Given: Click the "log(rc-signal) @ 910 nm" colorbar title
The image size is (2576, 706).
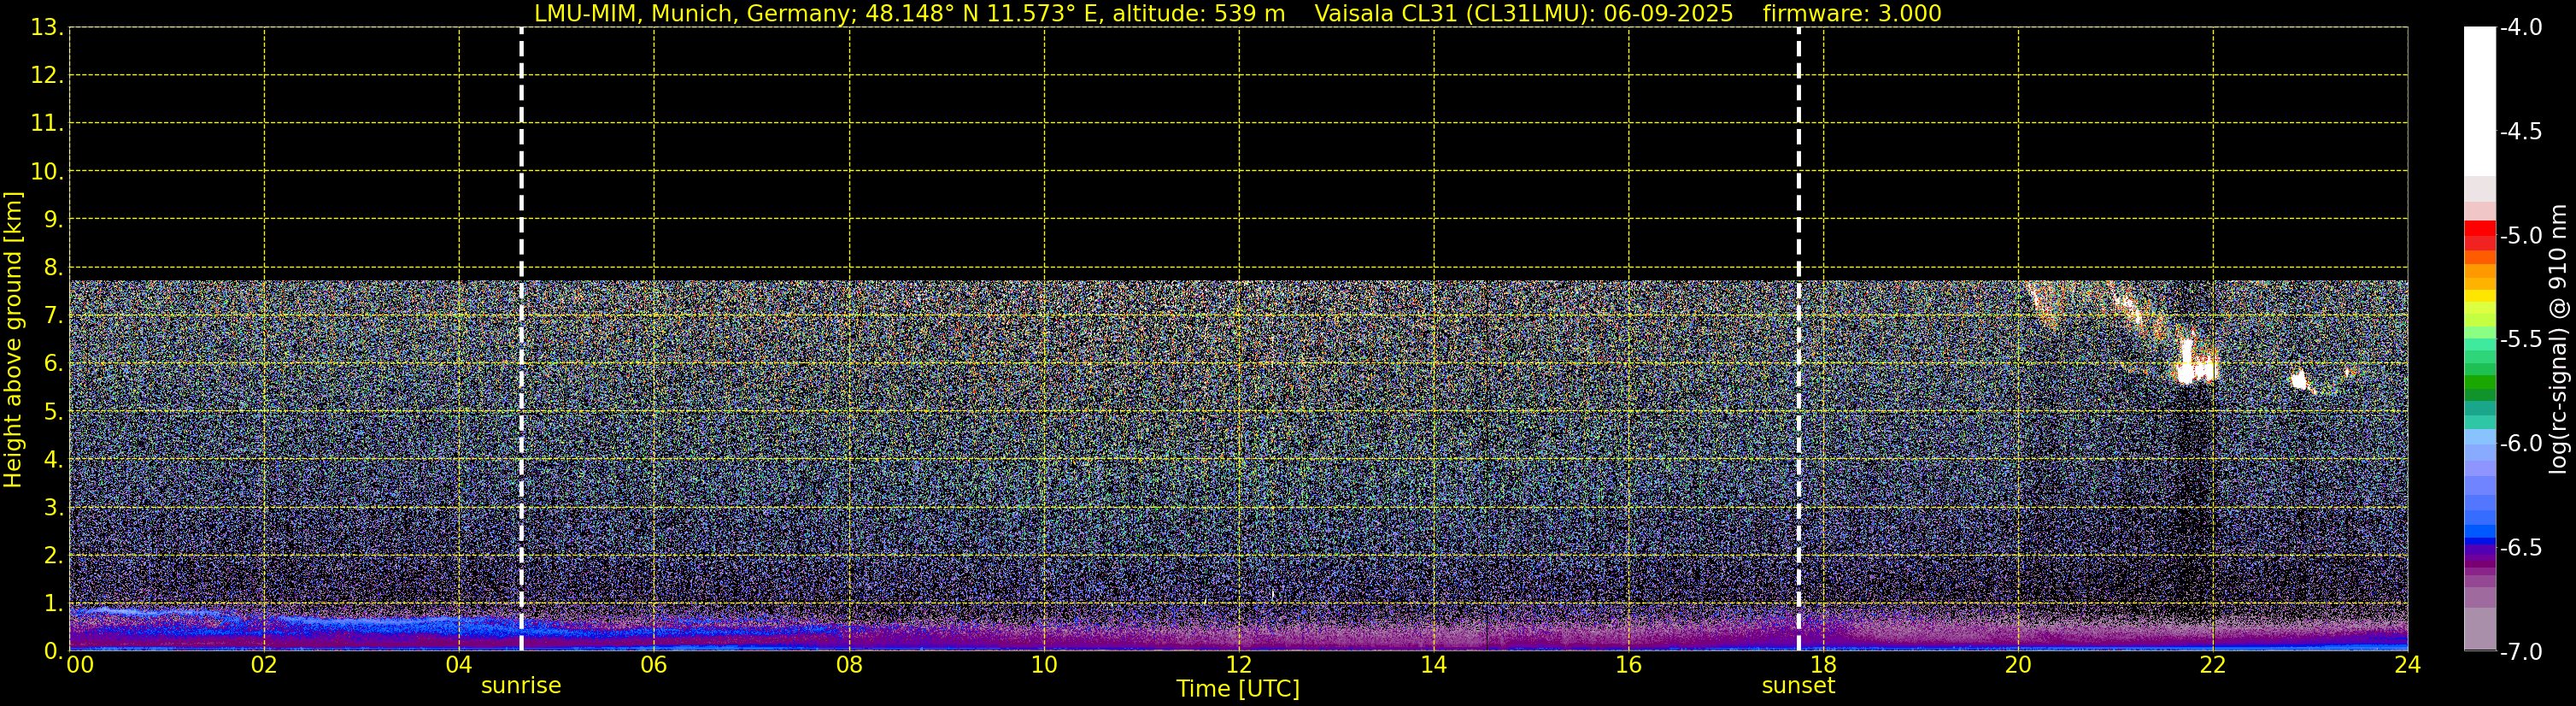Looking at the screenshot, I should pyautogui.click(x=2558, y=340).
